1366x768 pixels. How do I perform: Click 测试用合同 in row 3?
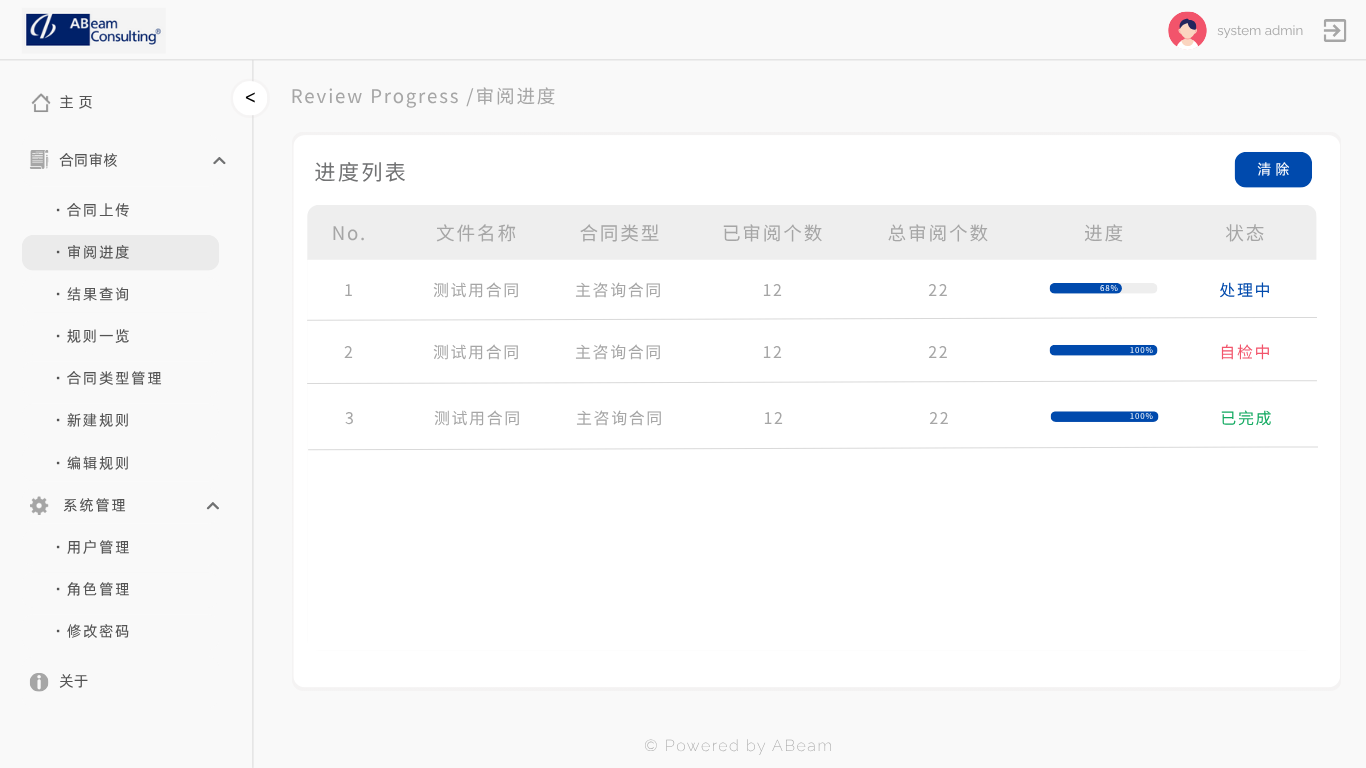(477, 418)
